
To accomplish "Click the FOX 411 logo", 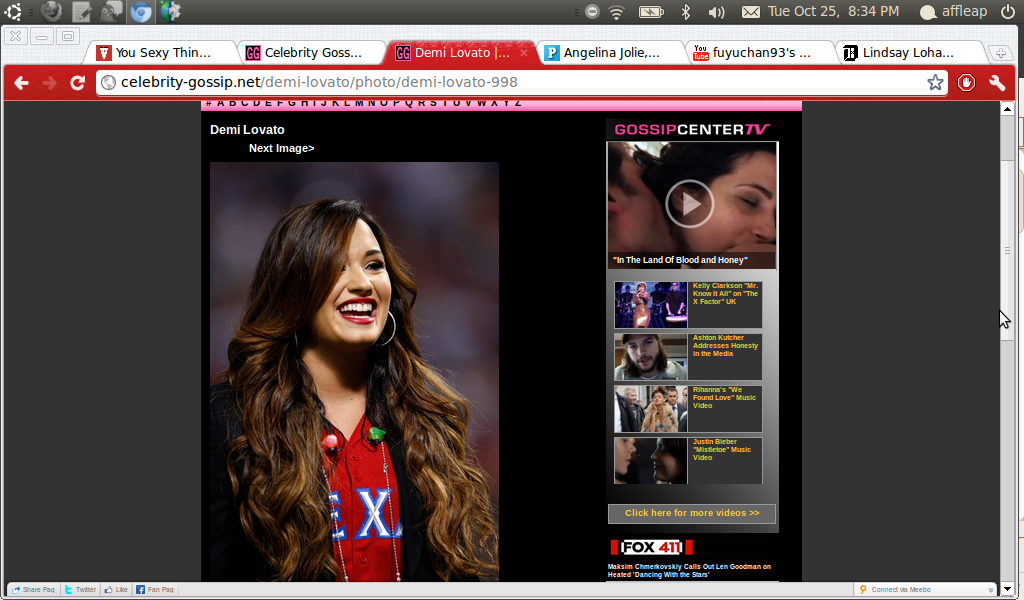I will (651, 546).
